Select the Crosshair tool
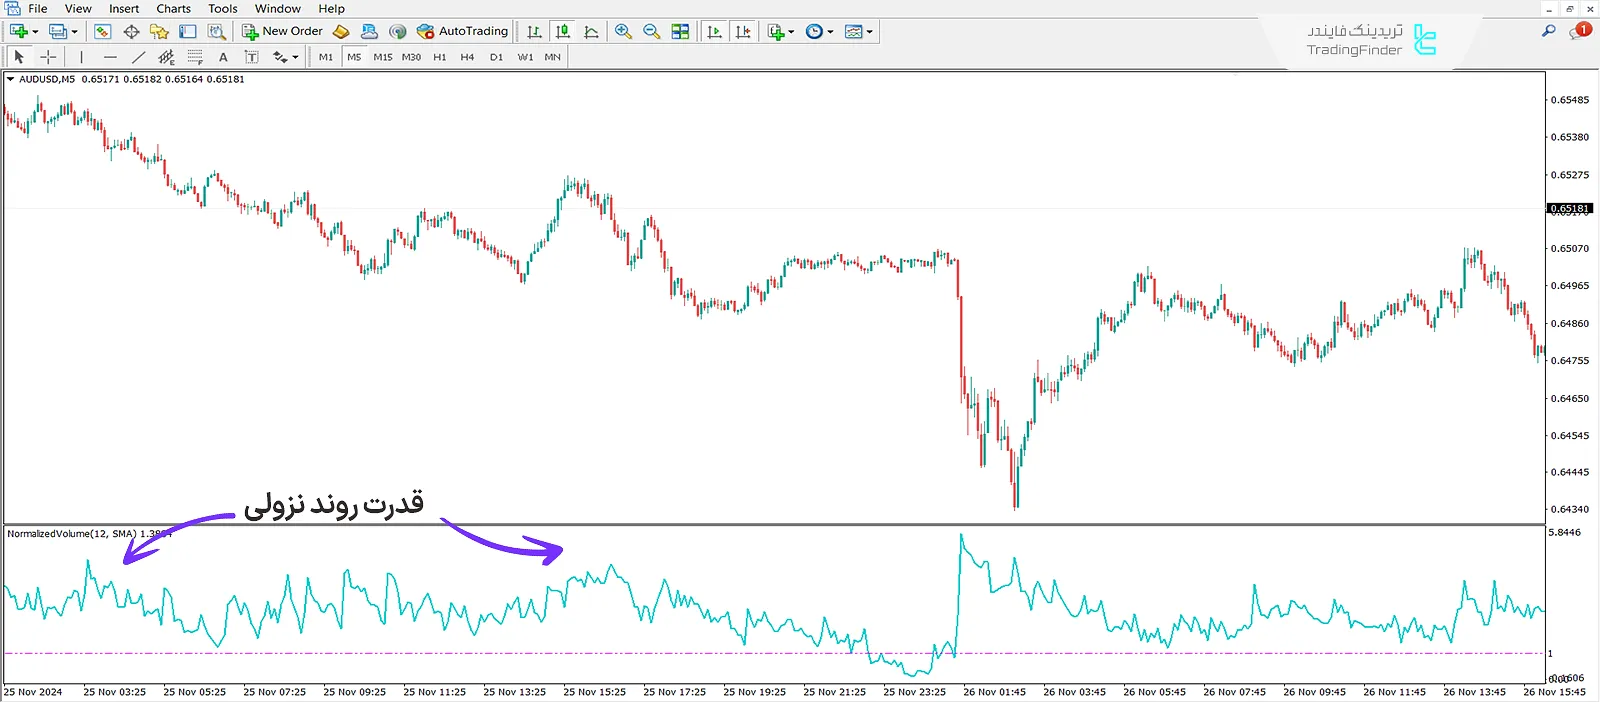The width and height of the screenshot is (1600, 702). pyautogui.click(x=47, y=57)
